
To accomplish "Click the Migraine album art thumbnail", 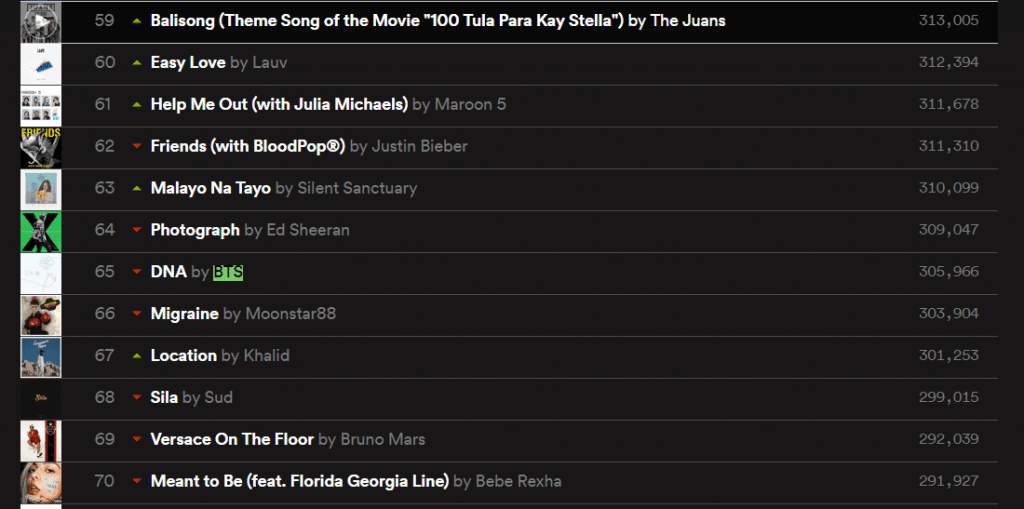I will click(x=41, y=315).
